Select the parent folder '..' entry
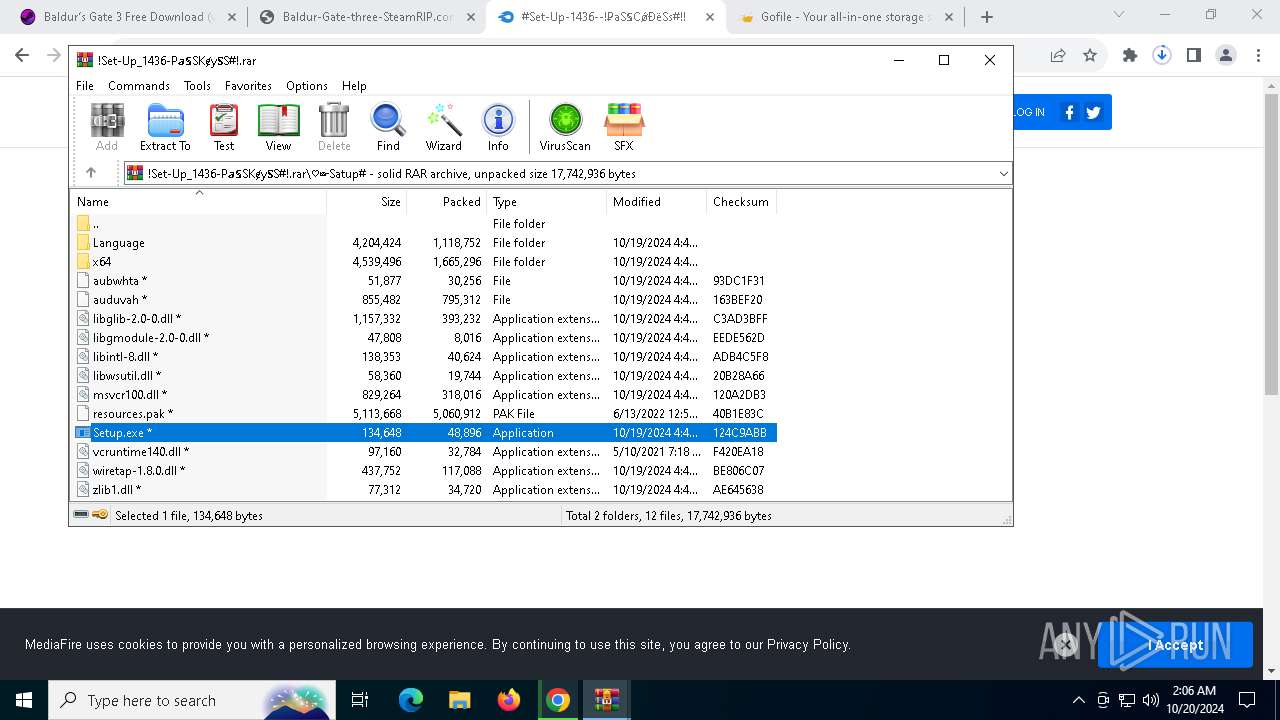 [96, 224]
